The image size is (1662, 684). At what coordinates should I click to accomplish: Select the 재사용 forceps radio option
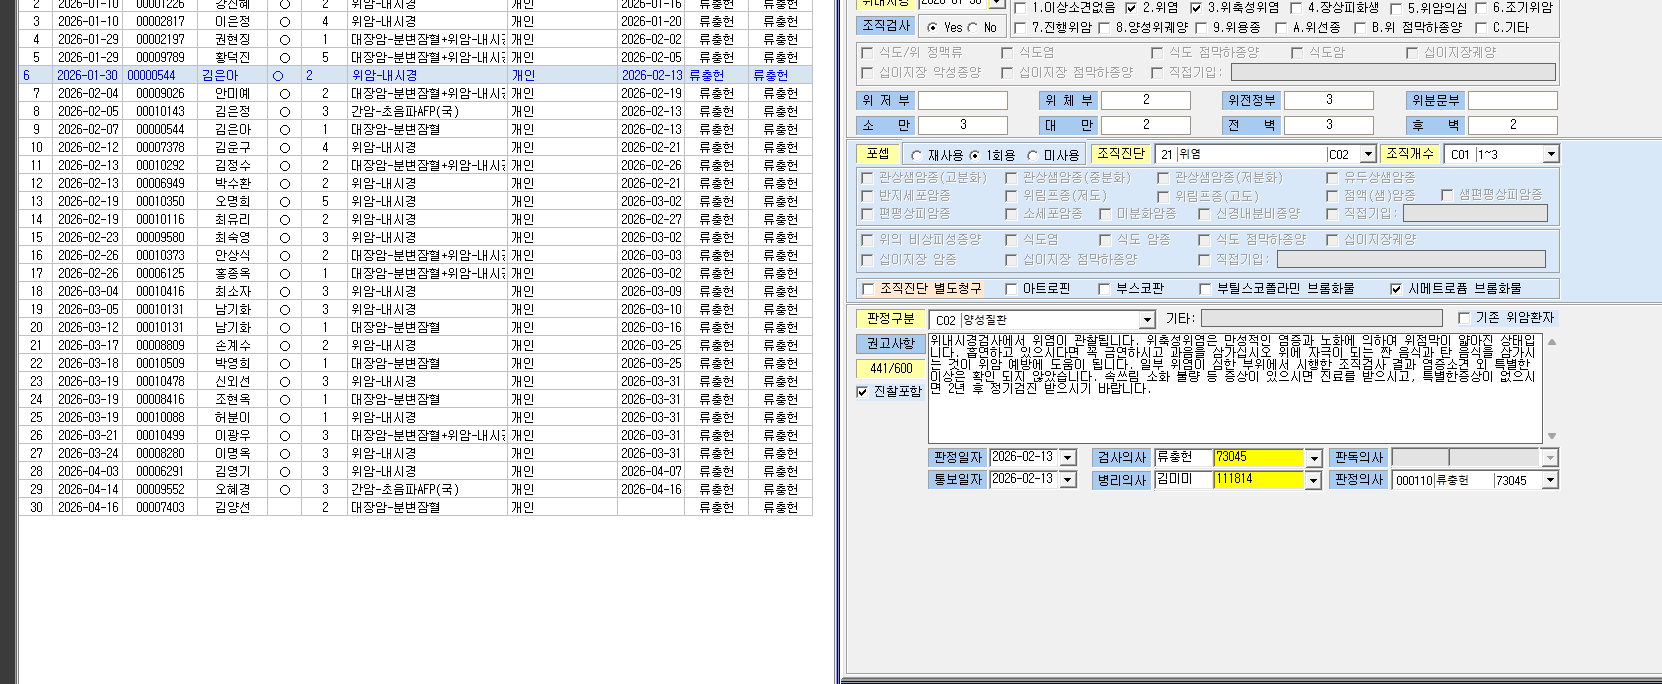[916, 156]
